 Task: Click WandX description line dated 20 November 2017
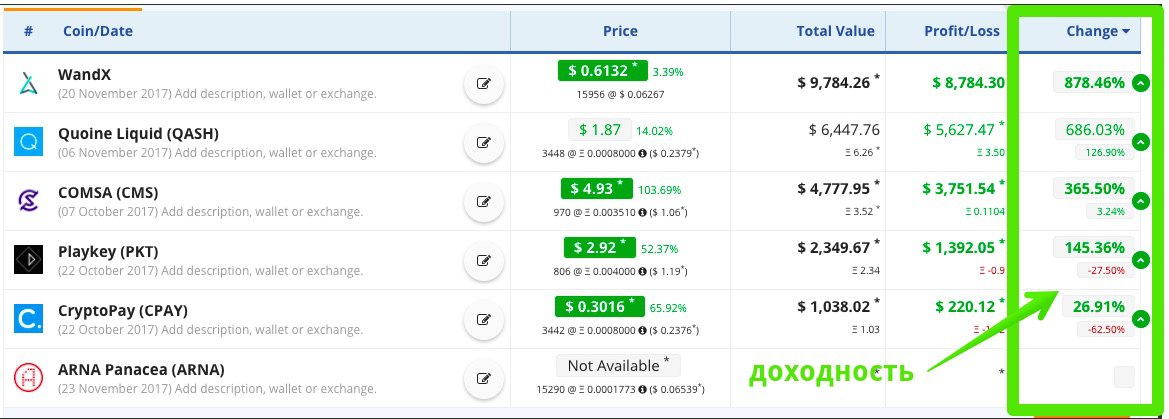coord(217,94)
